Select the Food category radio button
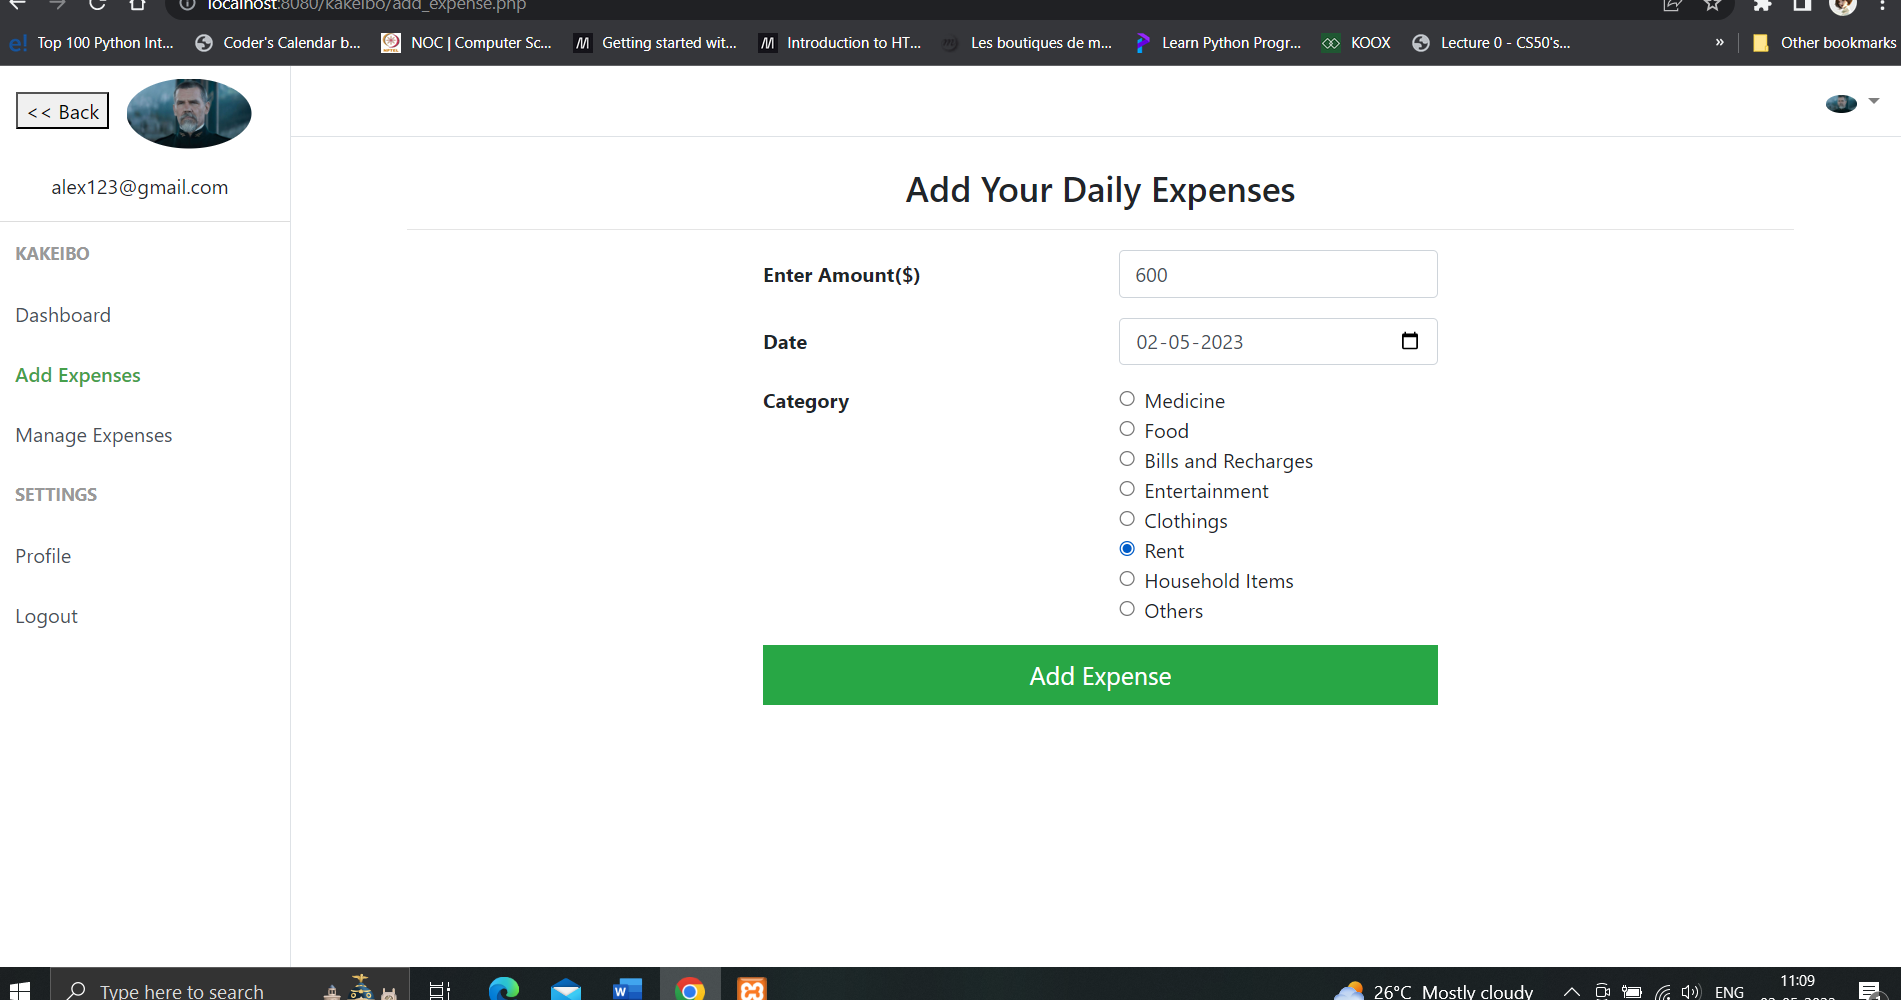The height and width of the screenshot is (1000, 1901). click(x=1127, y=428)
